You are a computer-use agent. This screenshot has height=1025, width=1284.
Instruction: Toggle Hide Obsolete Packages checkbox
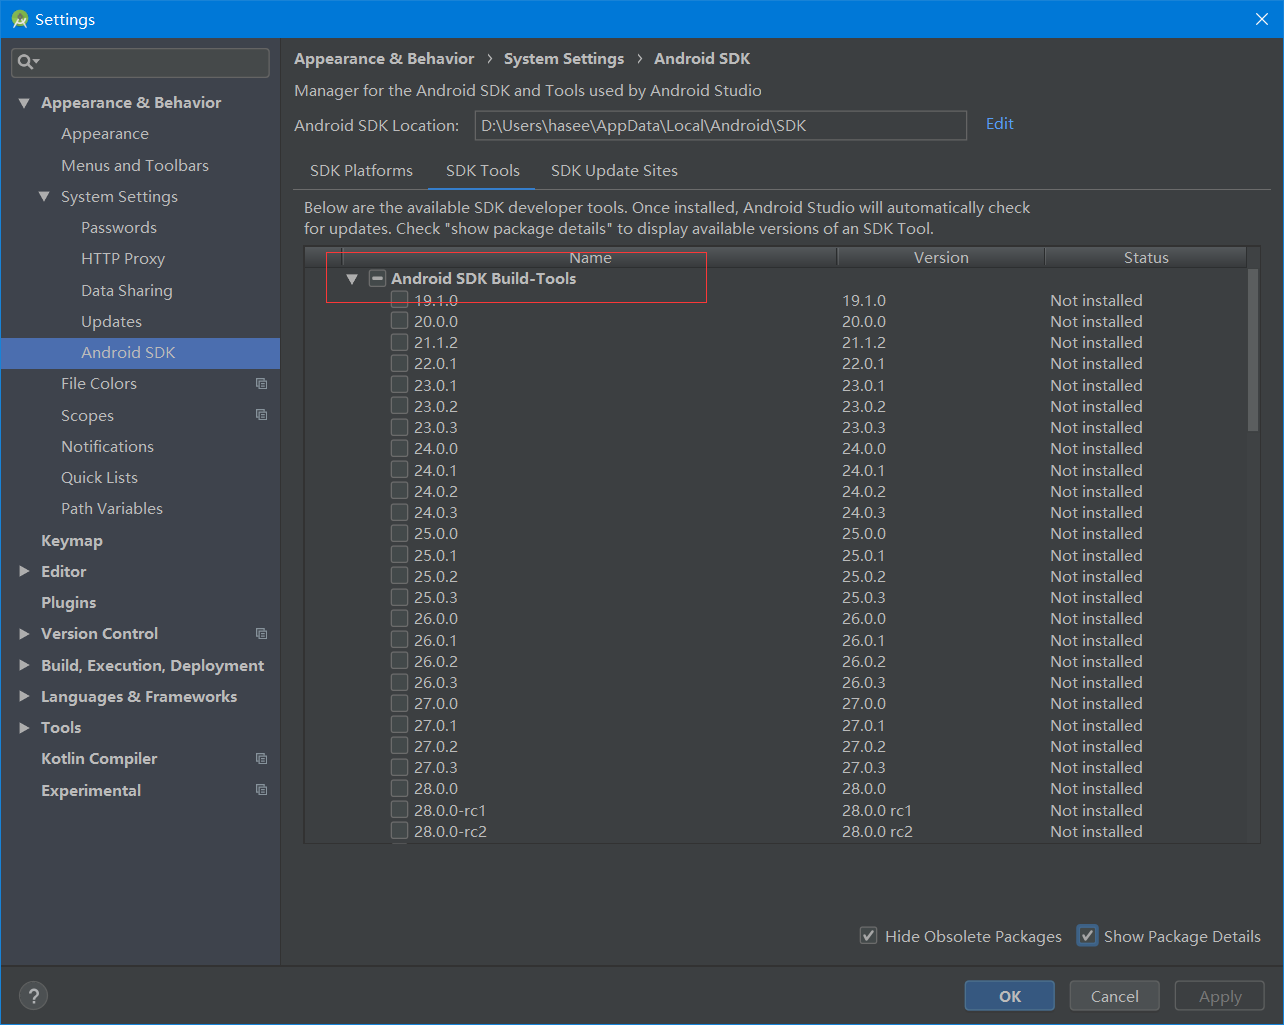[868, 936]
